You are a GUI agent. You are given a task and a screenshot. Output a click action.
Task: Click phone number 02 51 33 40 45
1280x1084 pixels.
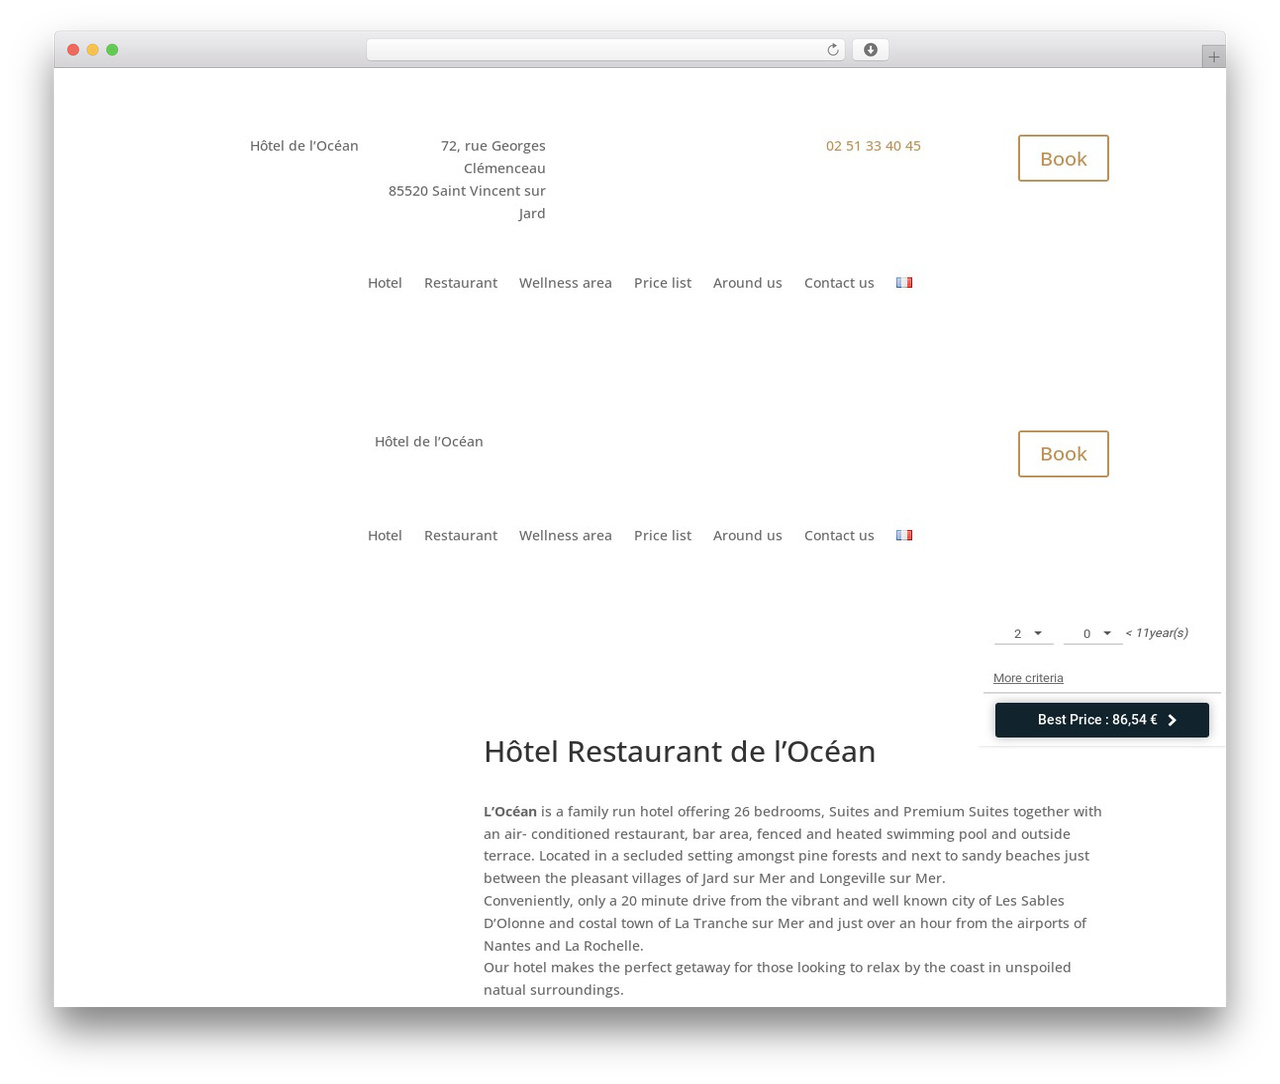873,146
